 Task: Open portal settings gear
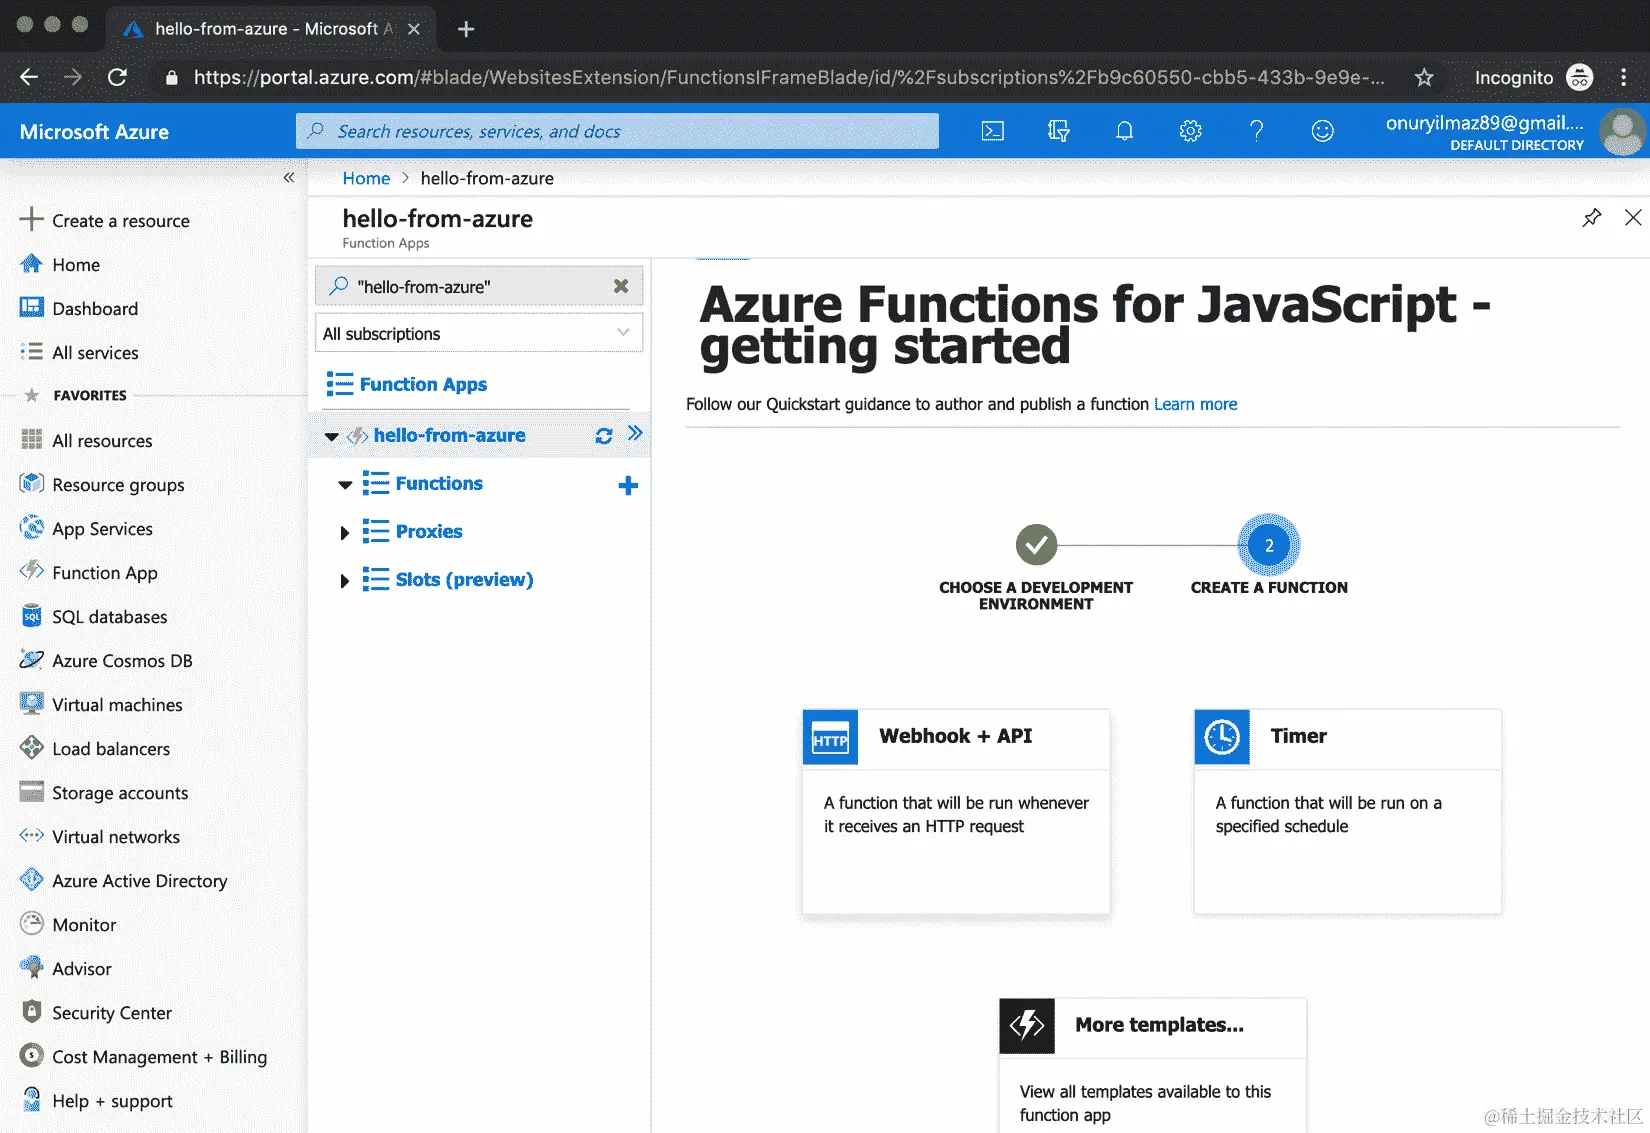tap(1190, 131)
